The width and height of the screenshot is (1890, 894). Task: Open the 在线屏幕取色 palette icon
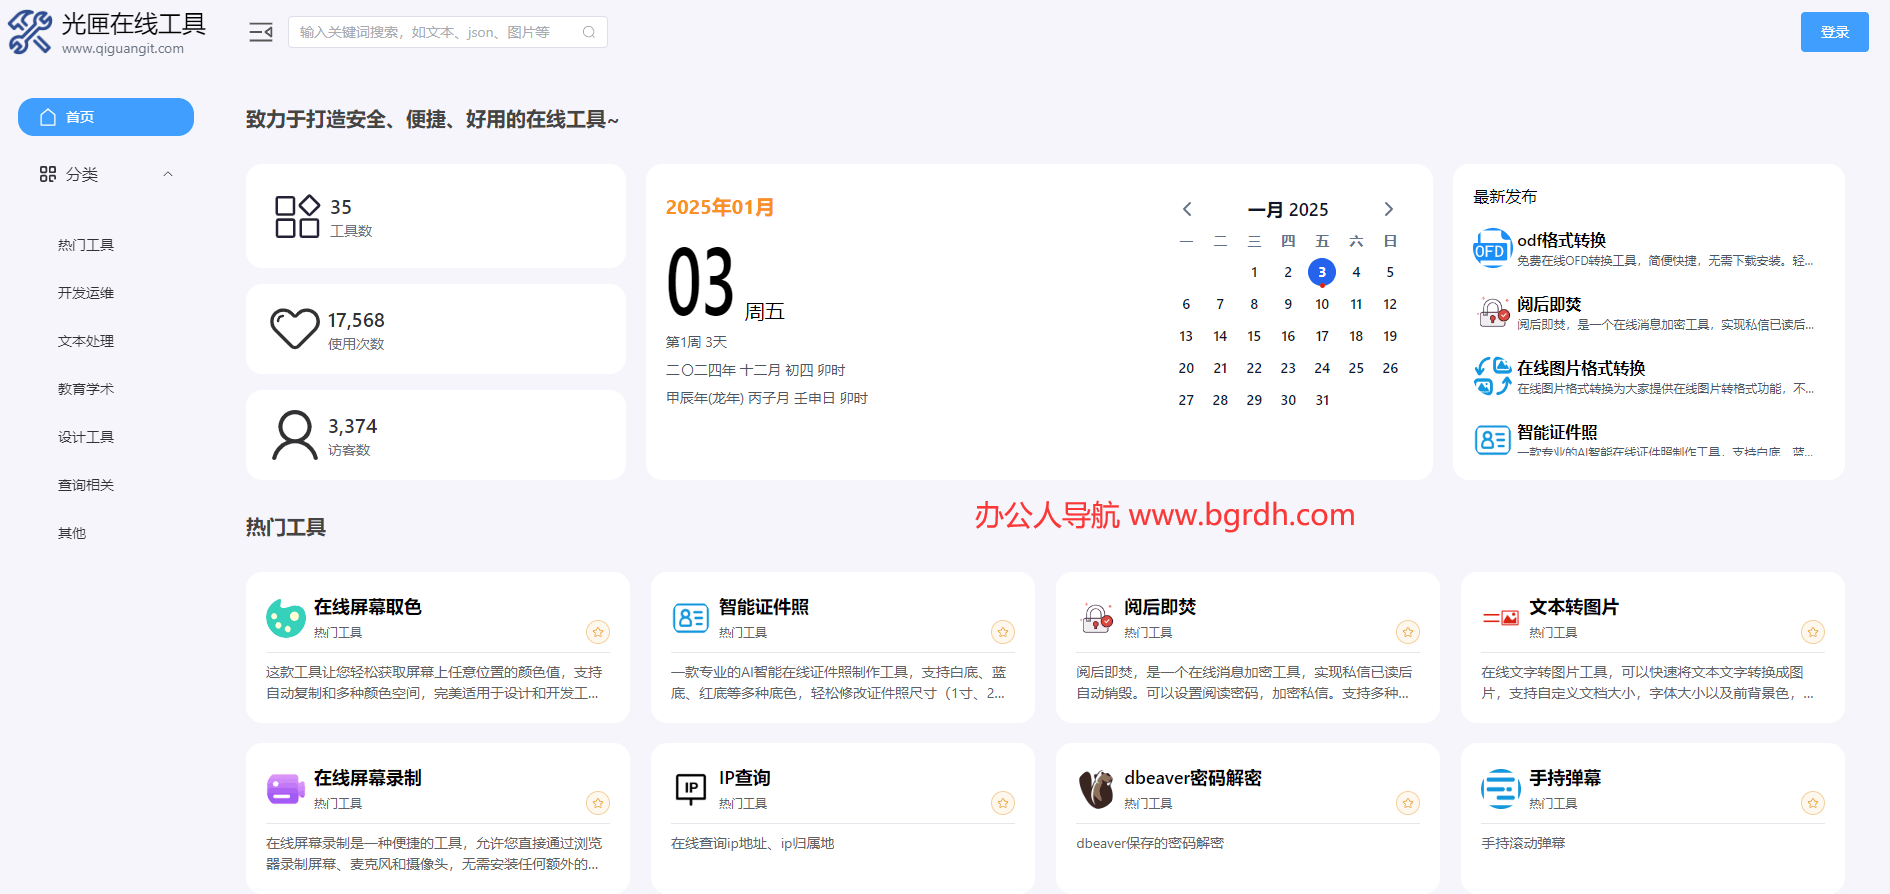(286, 618)
